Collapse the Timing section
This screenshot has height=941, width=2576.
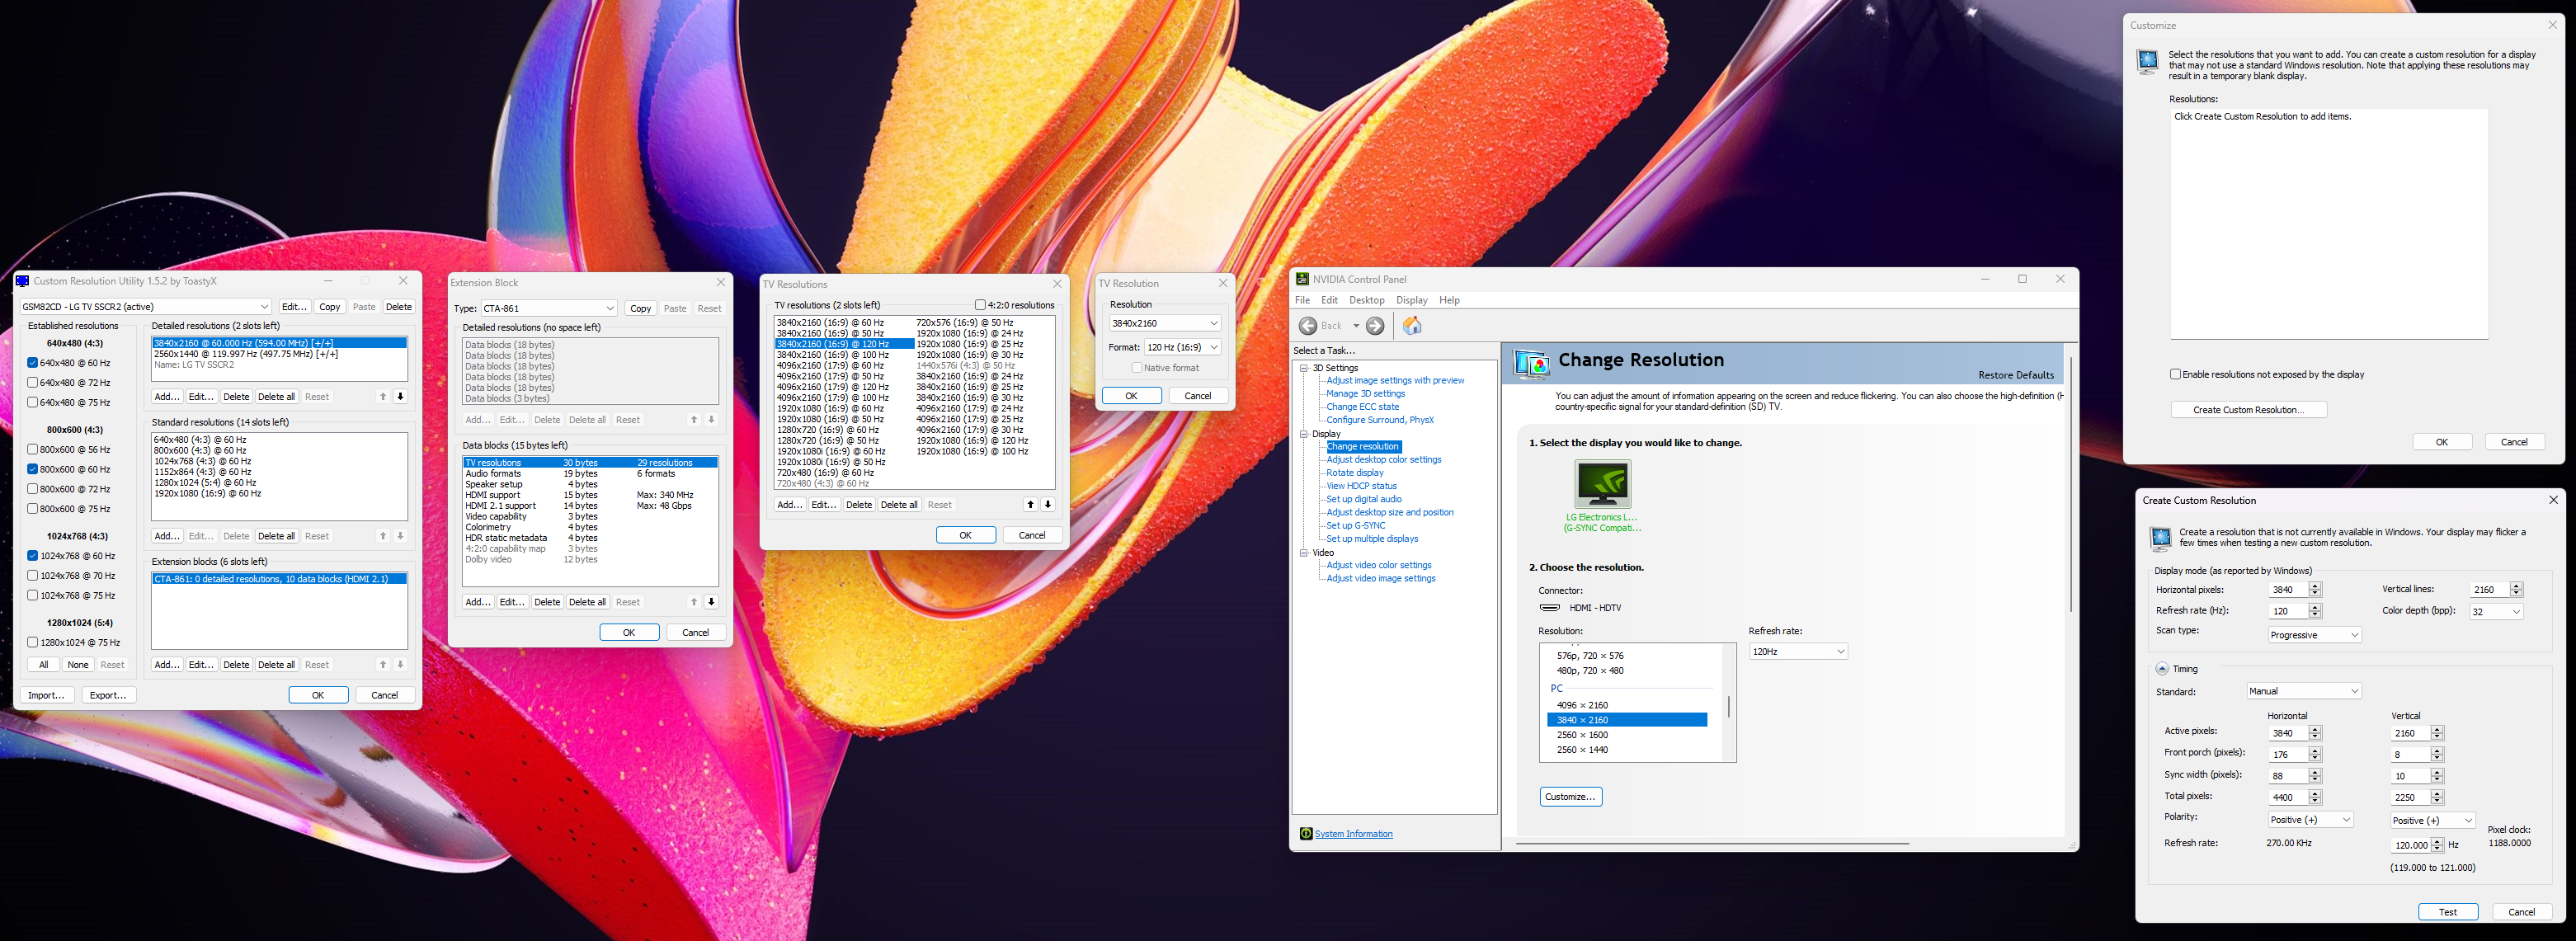tap(2162, 669)
